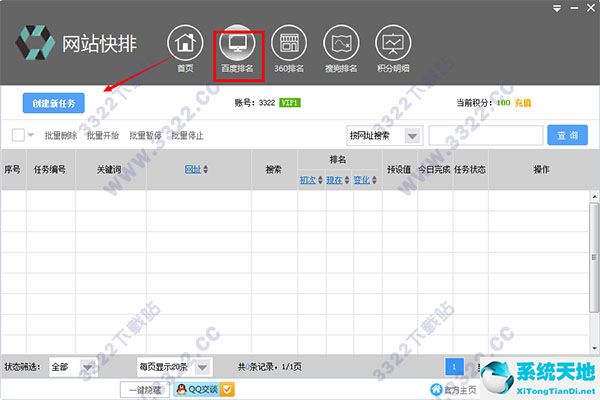The width and height of the screenshot is (600, 400).
Task: Click the 操作 column header
Action: [x=541, y=169]
